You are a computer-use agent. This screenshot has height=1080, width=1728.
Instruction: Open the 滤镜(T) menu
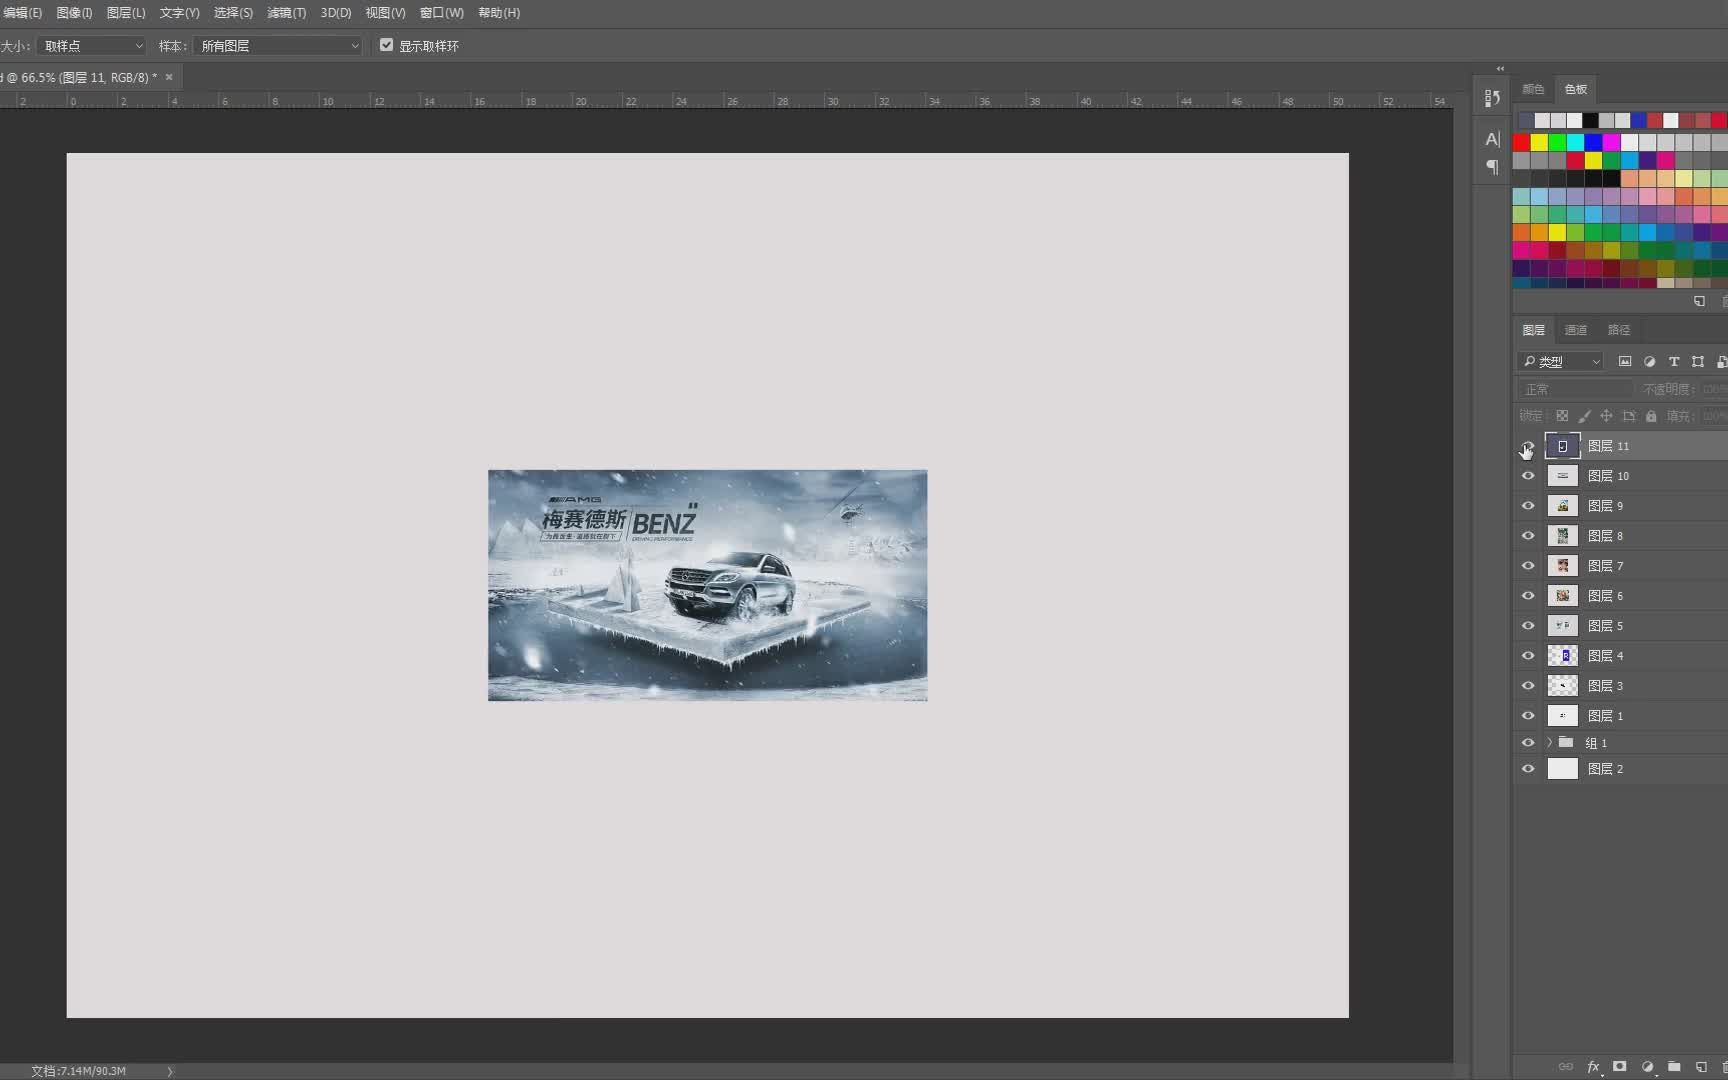[286, 13]
